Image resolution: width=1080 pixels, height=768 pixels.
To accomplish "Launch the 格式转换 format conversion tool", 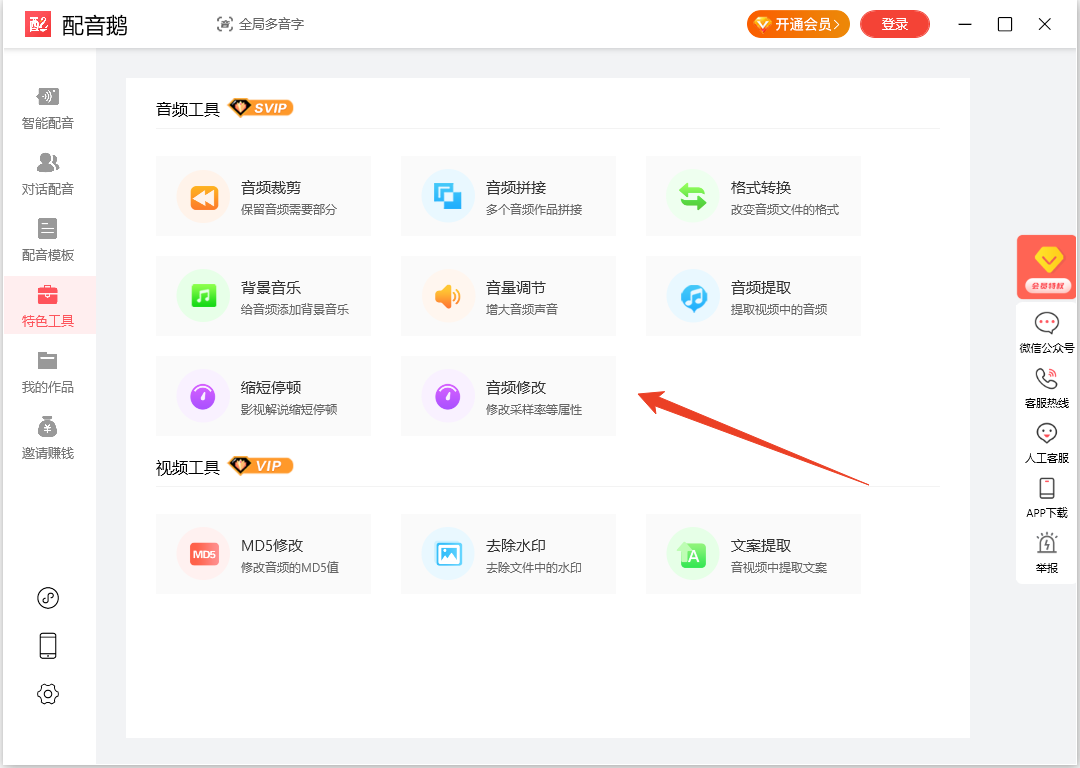I will point(753,196).
